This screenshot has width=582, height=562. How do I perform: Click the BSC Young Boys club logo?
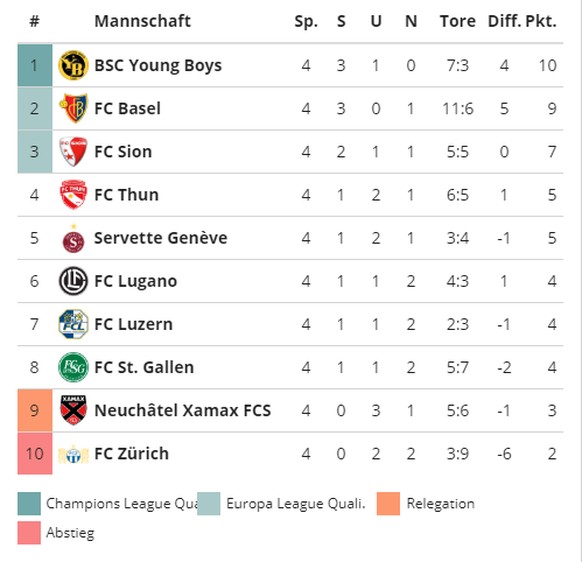pos(73,65)
